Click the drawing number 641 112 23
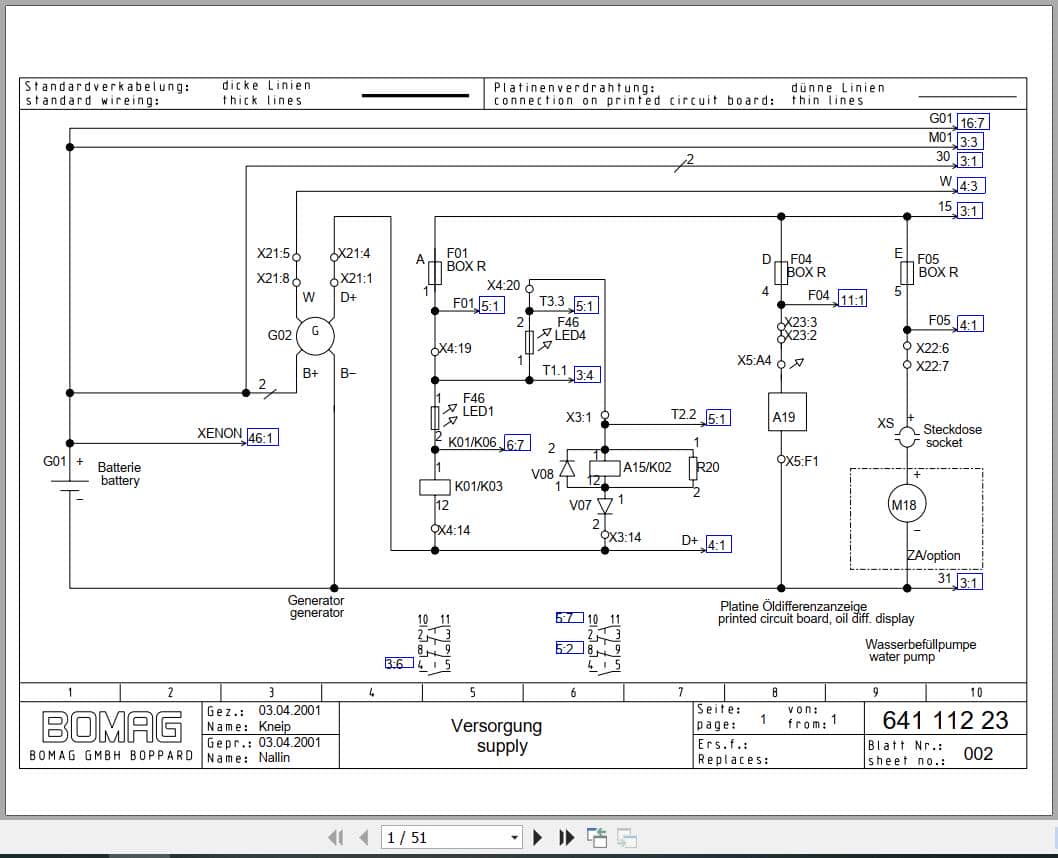 pyautogui.click(x=945, y=720)
